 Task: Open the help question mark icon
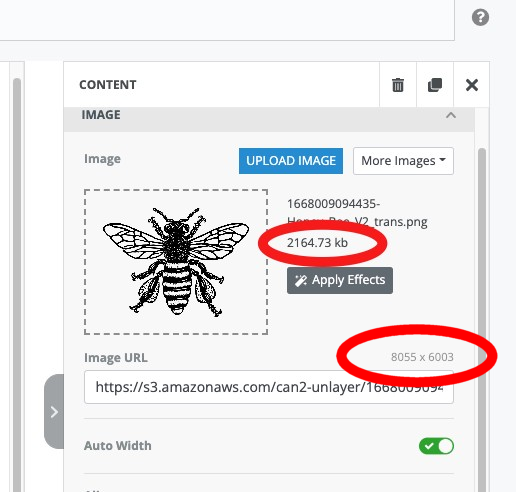[x=480, y=17]
